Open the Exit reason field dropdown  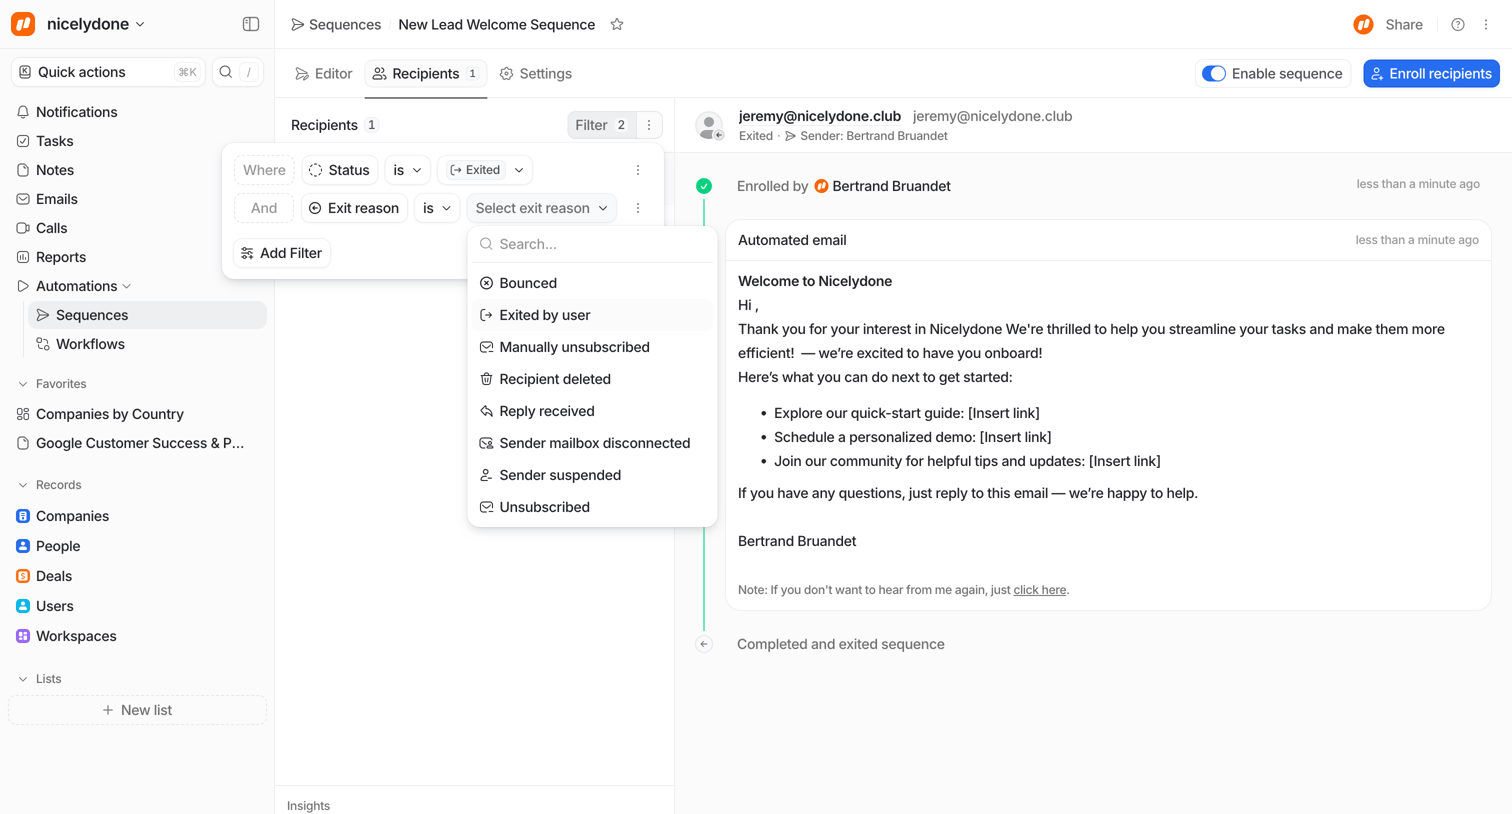coord(354,208)
